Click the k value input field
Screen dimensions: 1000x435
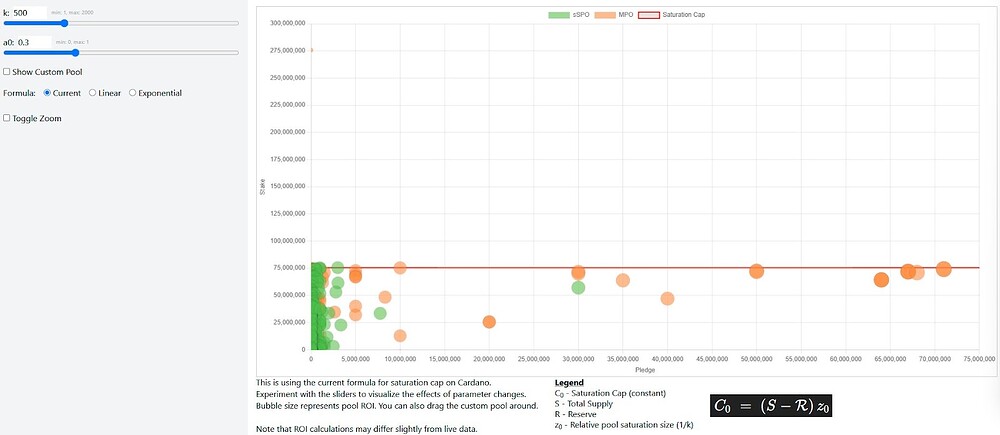[x=29, y=12]
